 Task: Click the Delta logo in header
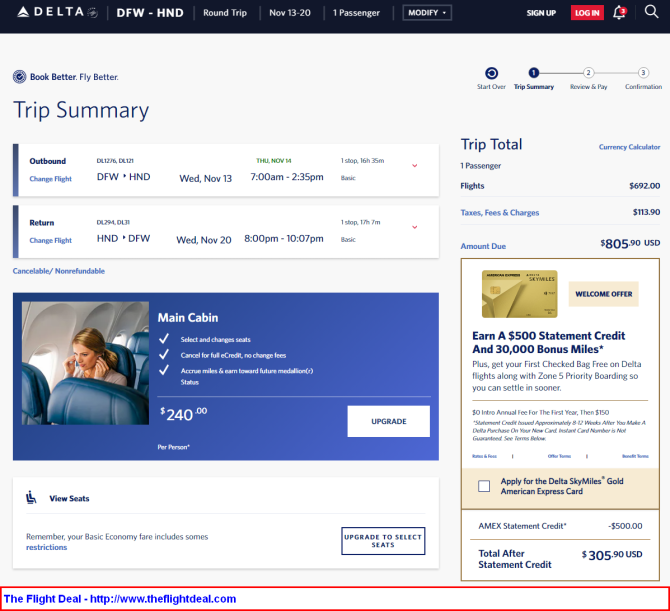click(57, 12)
